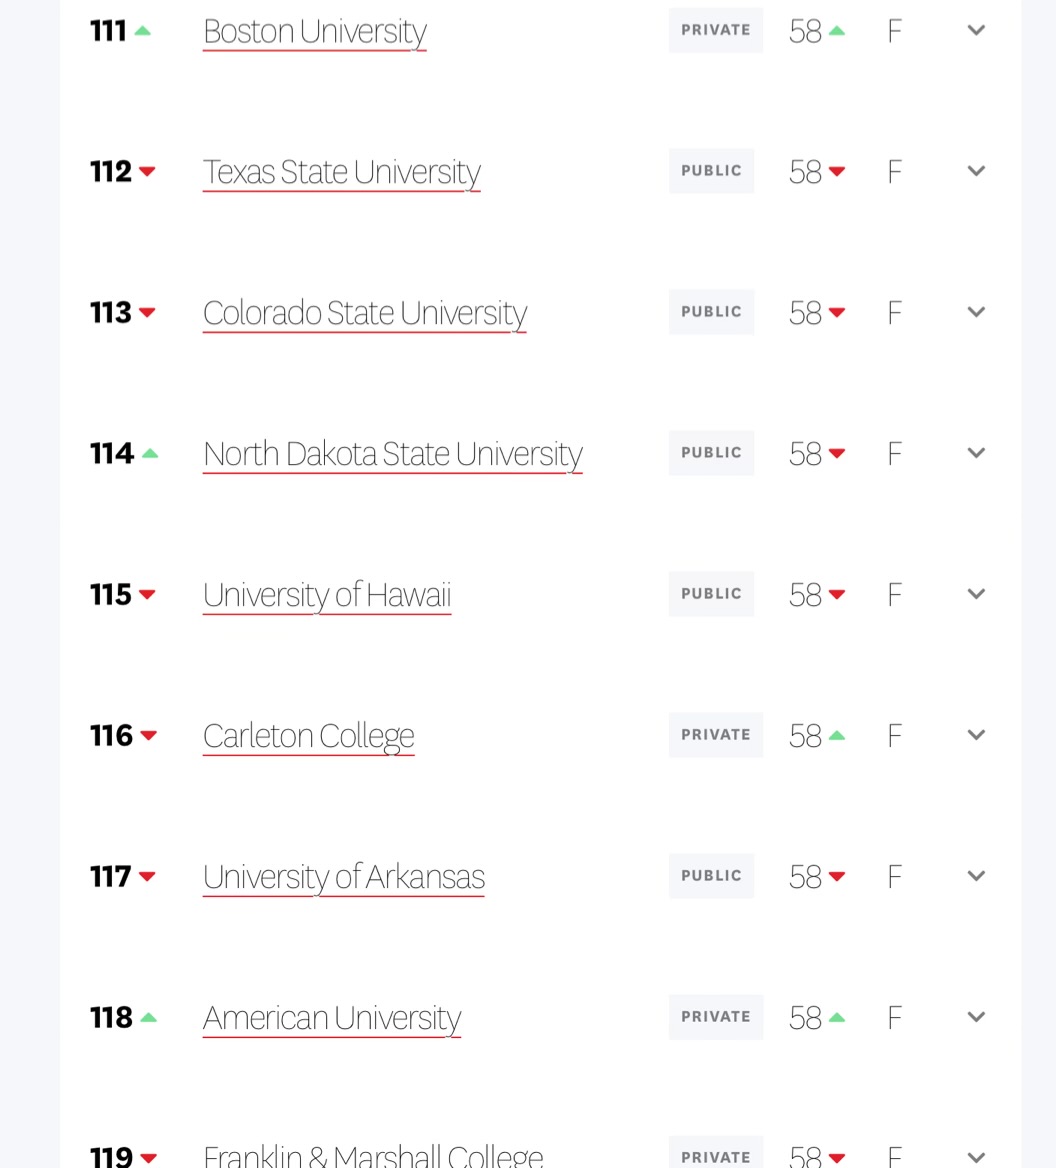Expand the University of Hawaii row
Image resolution: width=1056 pixels, height=1168 pixels.
click(976, 594)
